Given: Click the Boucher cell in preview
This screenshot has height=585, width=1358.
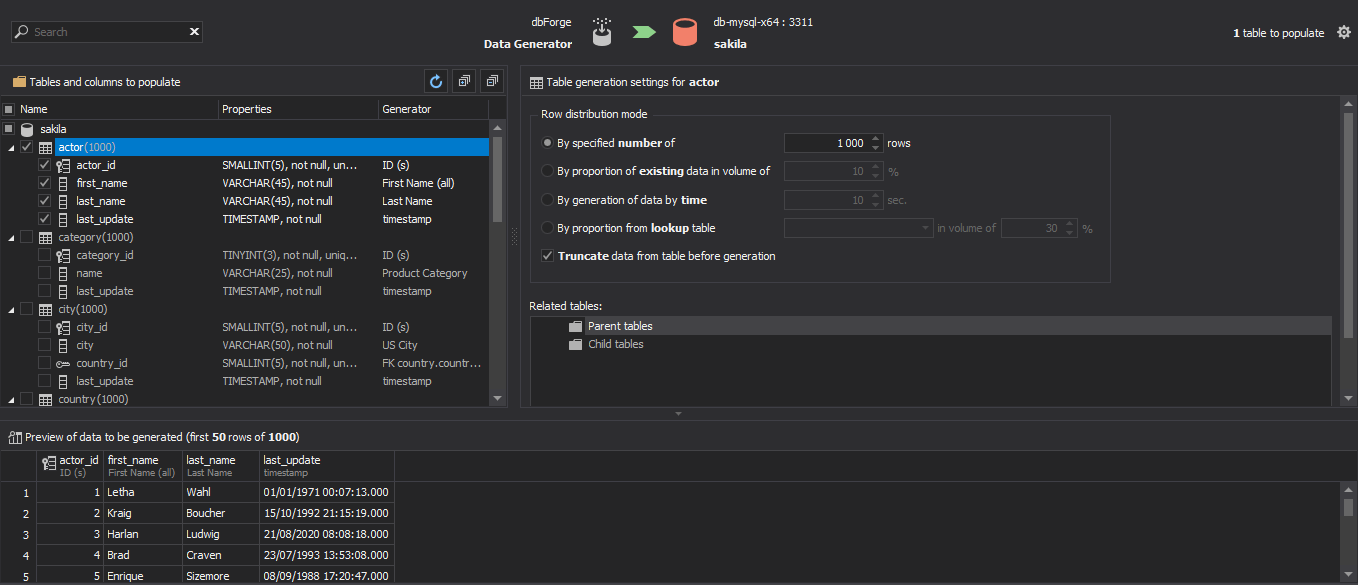Looking at the screenshot, I should click(x=221, y=513).
